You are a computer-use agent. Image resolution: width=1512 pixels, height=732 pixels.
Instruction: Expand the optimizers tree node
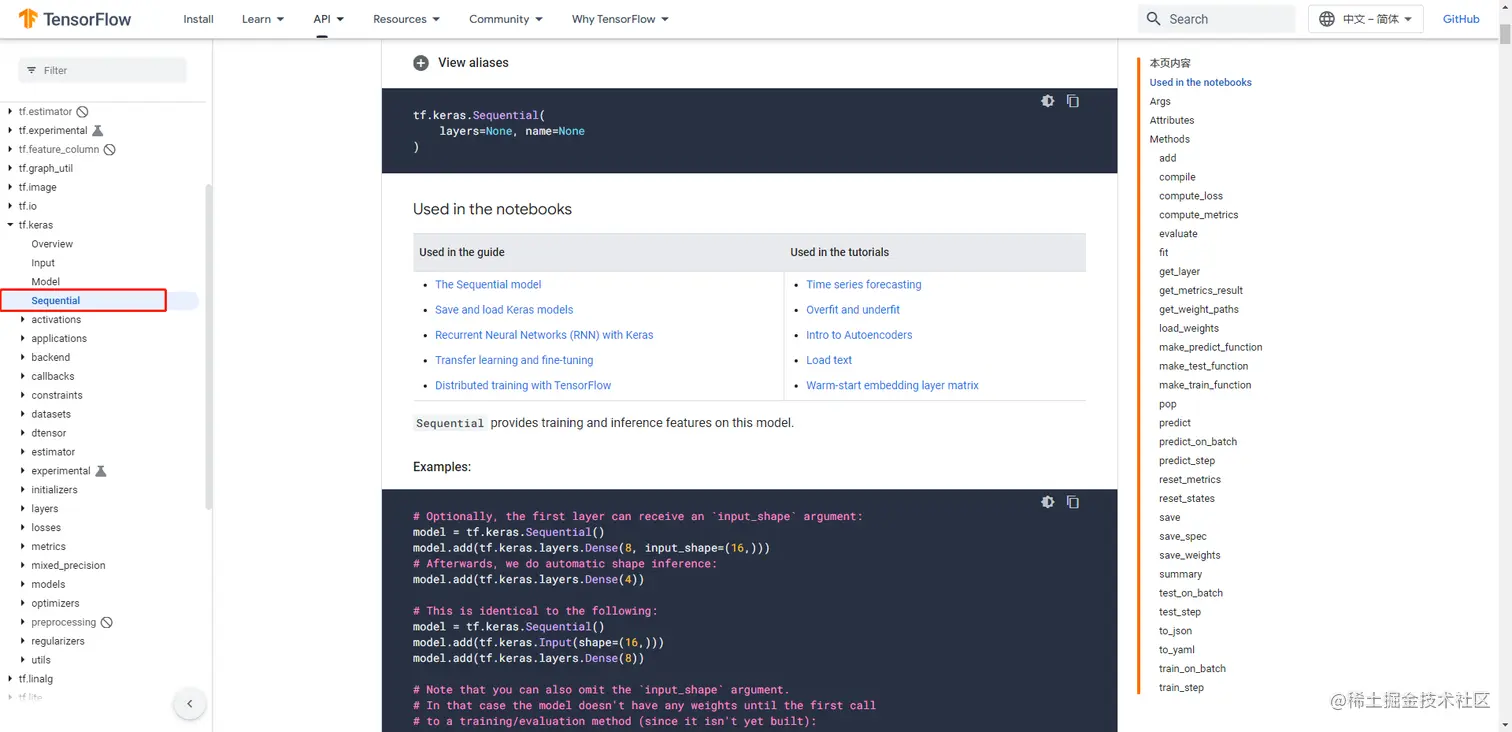(x=23, y=603)
